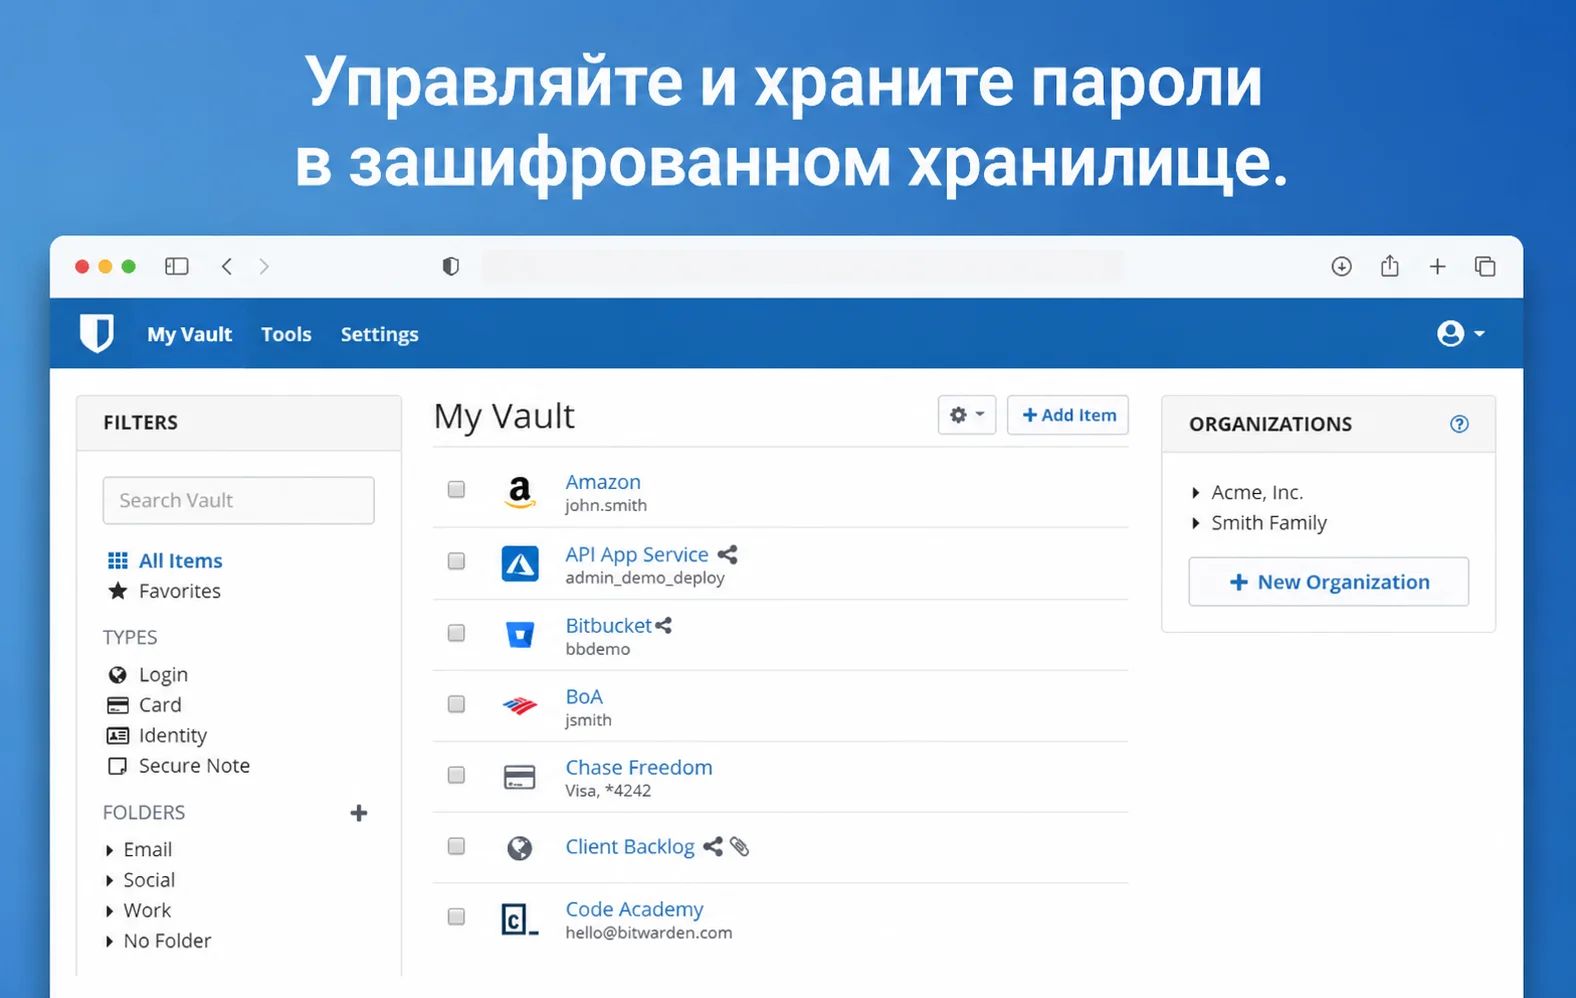Click the Chase Freedom card icon

(x=520, y=777)
